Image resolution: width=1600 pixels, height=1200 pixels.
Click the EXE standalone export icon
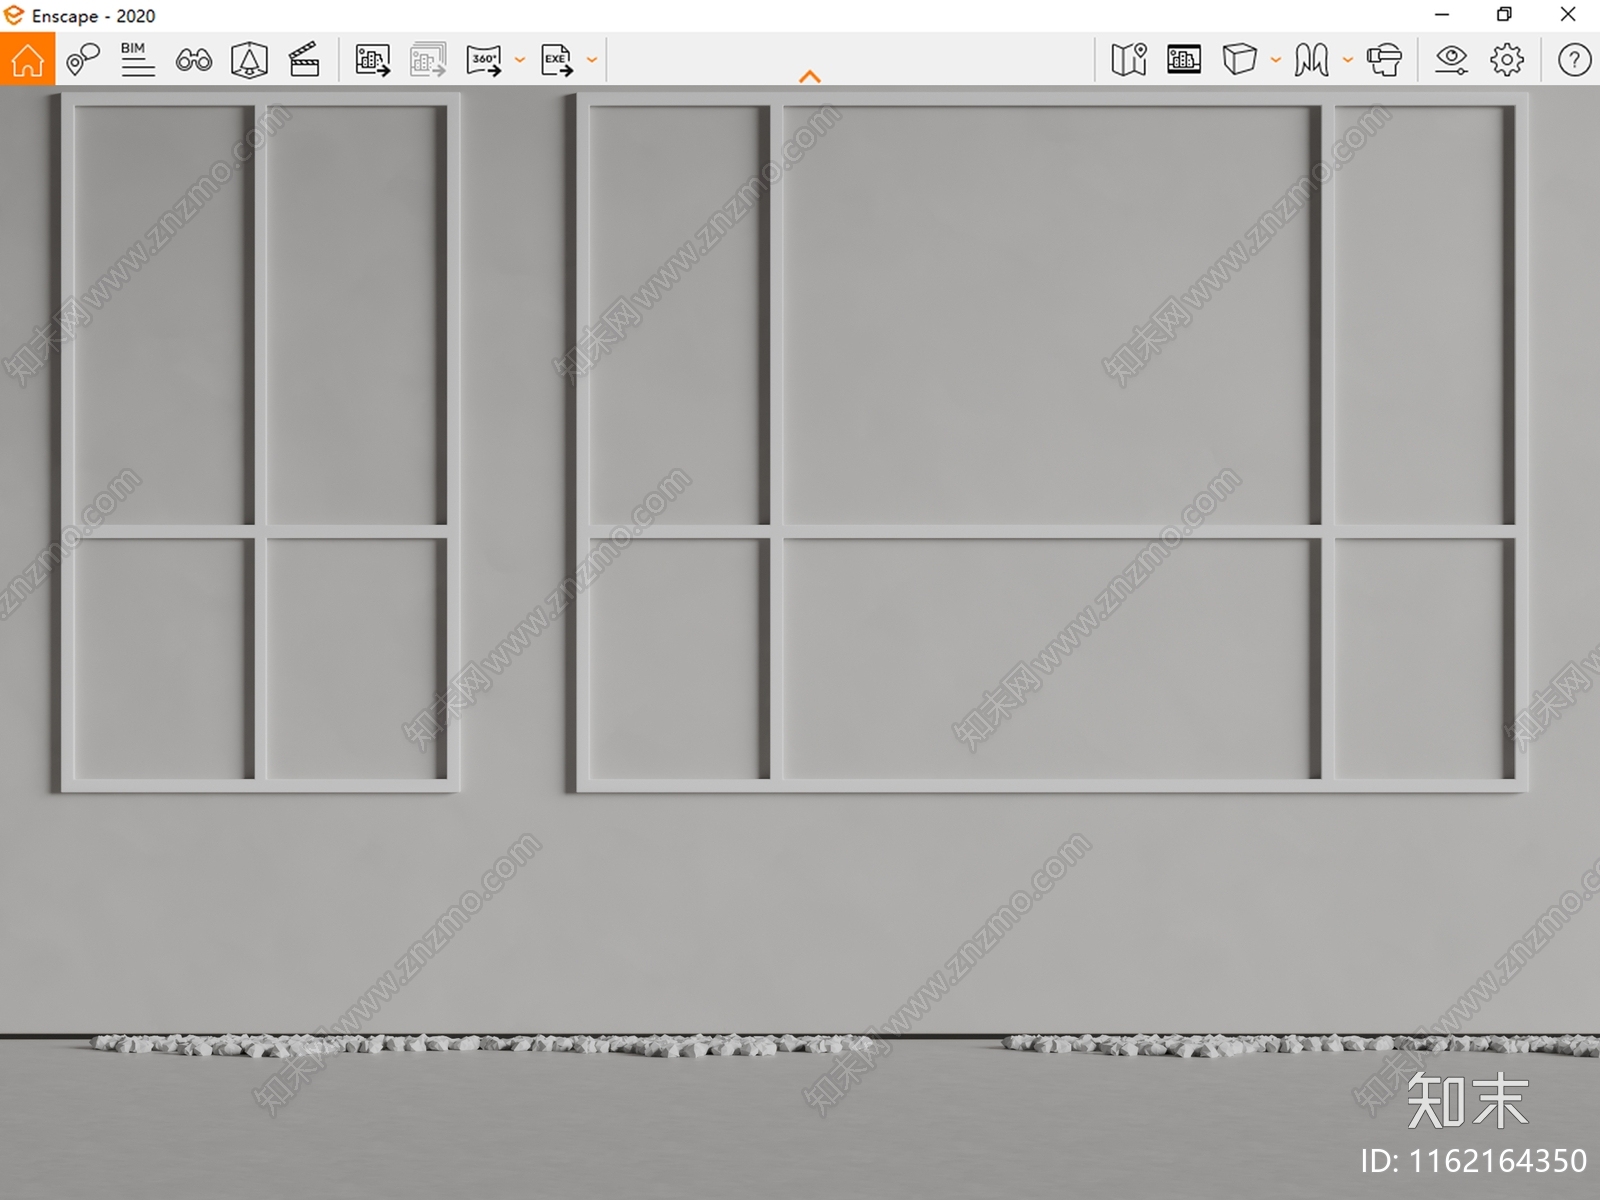click(557, 60)
